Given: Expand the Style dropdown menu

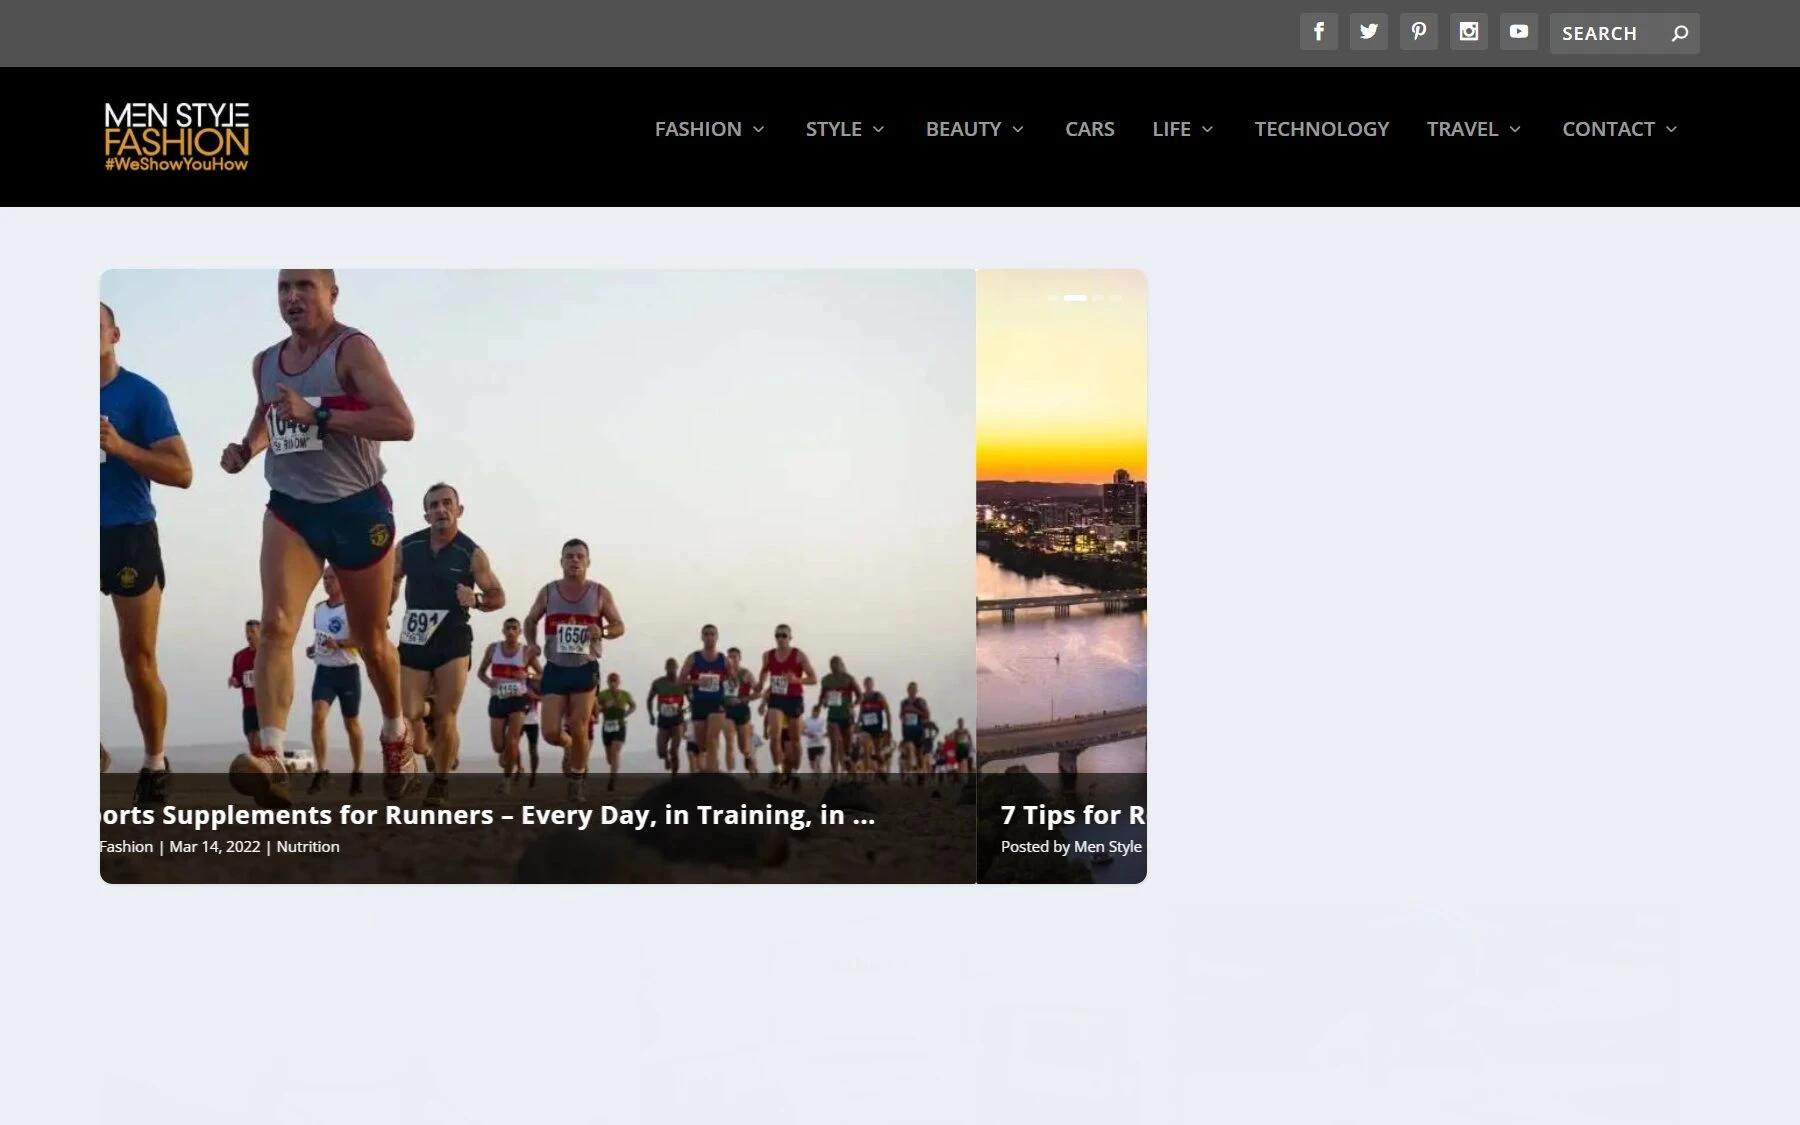Looking at the screenshot, I should point(845,129).
